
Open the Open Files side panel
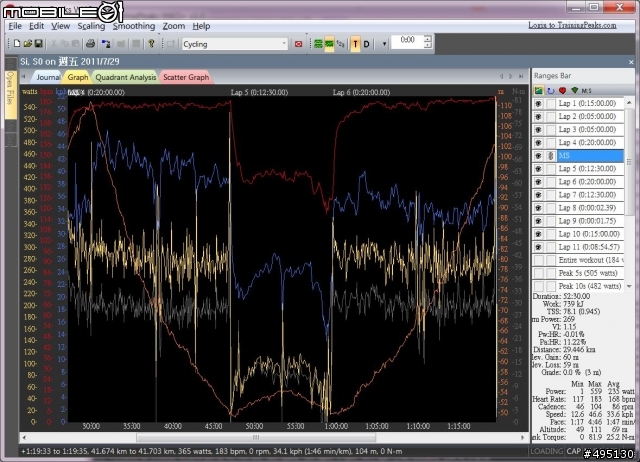pos(11,94)
